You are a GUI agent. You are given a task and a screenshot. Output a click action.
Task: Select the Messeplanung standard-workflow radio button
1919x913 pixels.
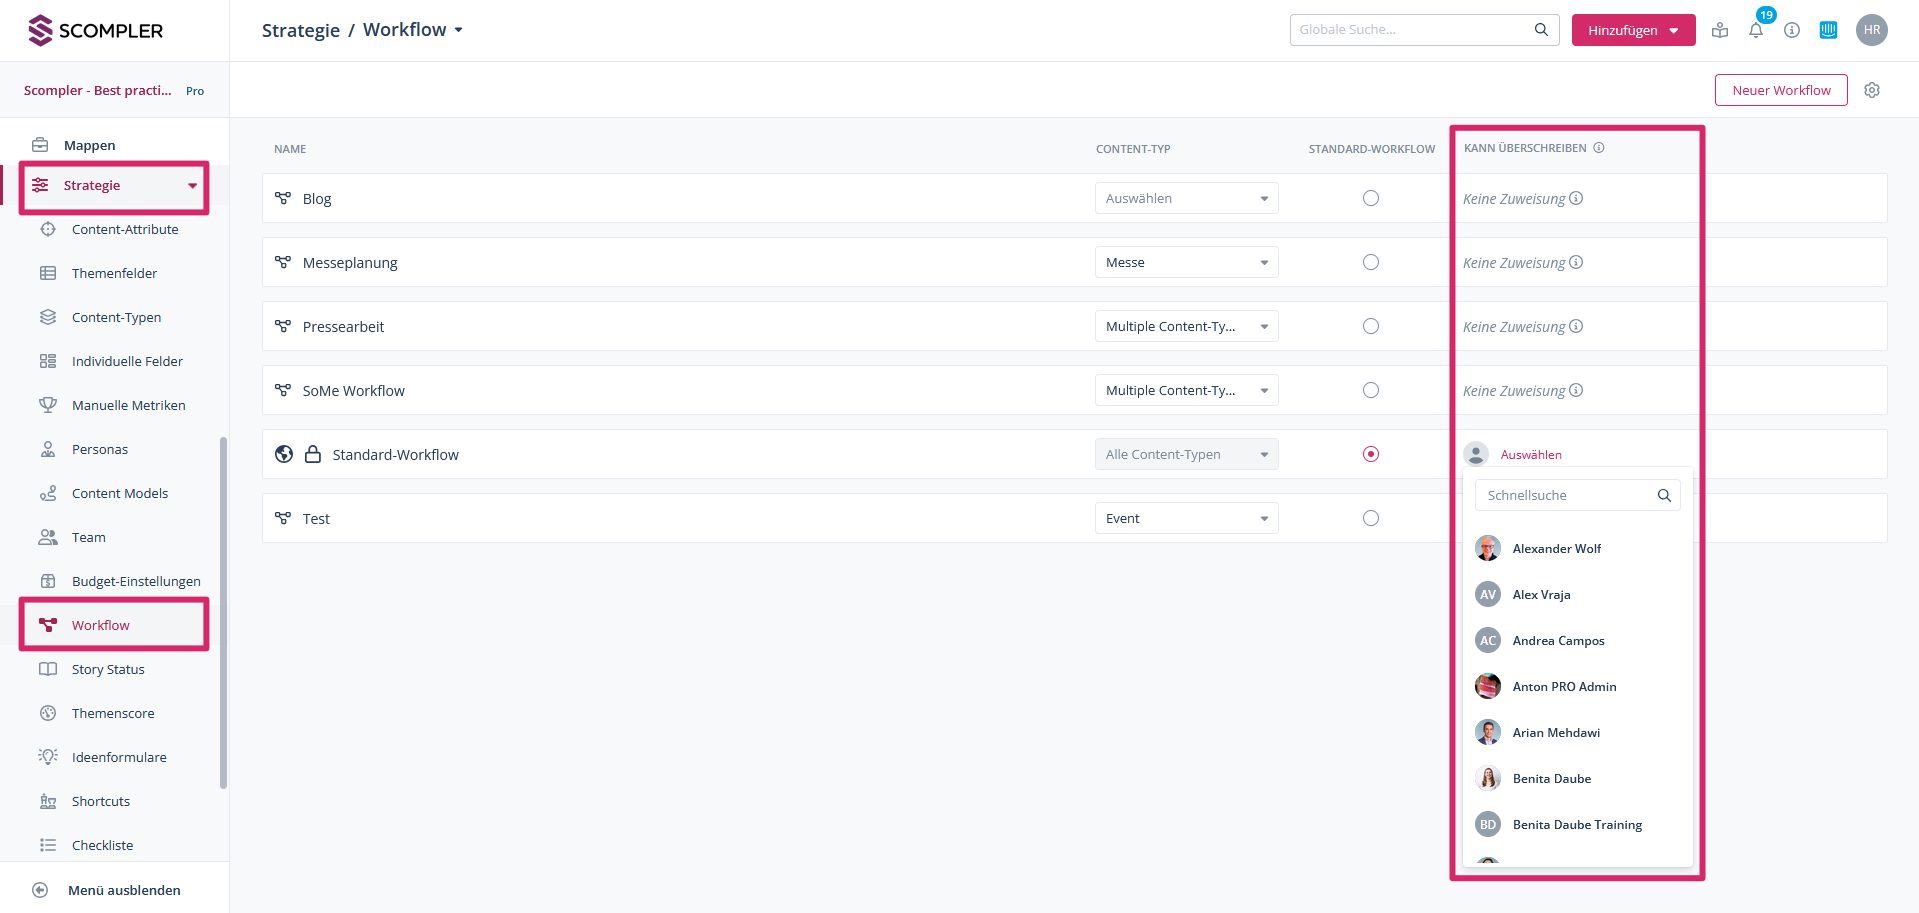click(1370, 262)
